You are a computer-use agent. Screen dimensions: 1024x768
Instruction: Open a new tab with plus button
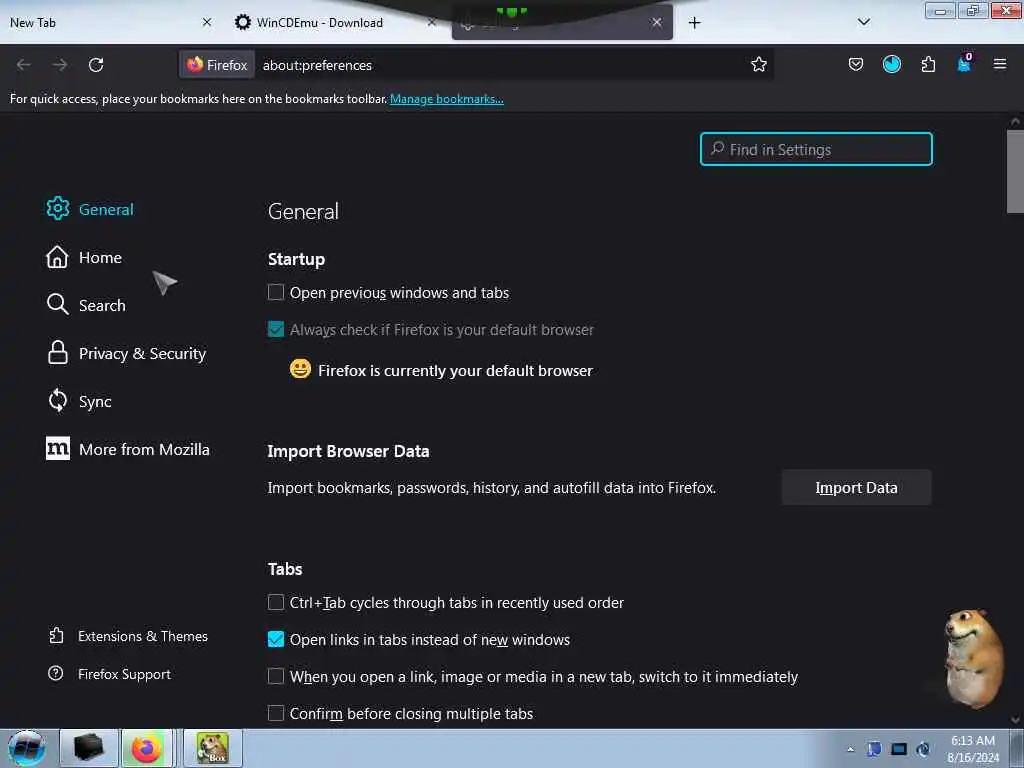coord(694,23)
